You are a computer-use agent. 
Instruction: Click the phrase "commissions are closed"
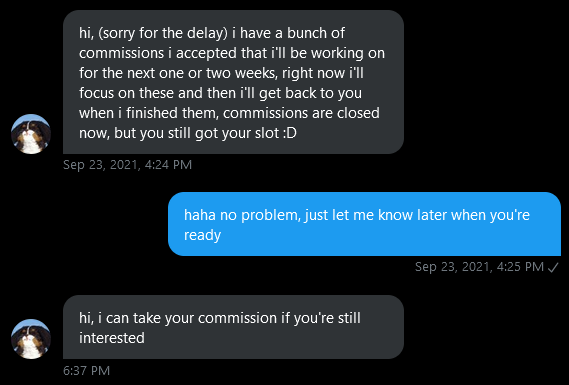click(301, 113)
